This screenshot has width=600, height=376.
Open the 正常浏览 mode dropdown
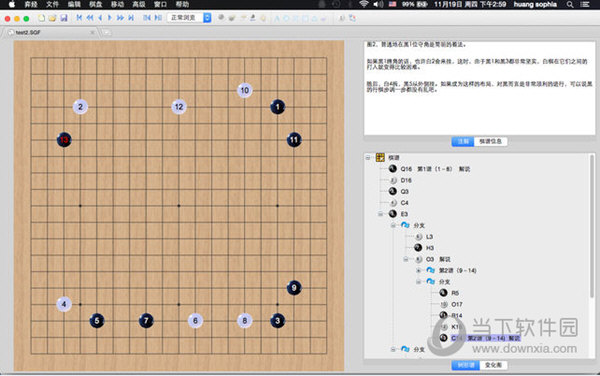[189, 18]
